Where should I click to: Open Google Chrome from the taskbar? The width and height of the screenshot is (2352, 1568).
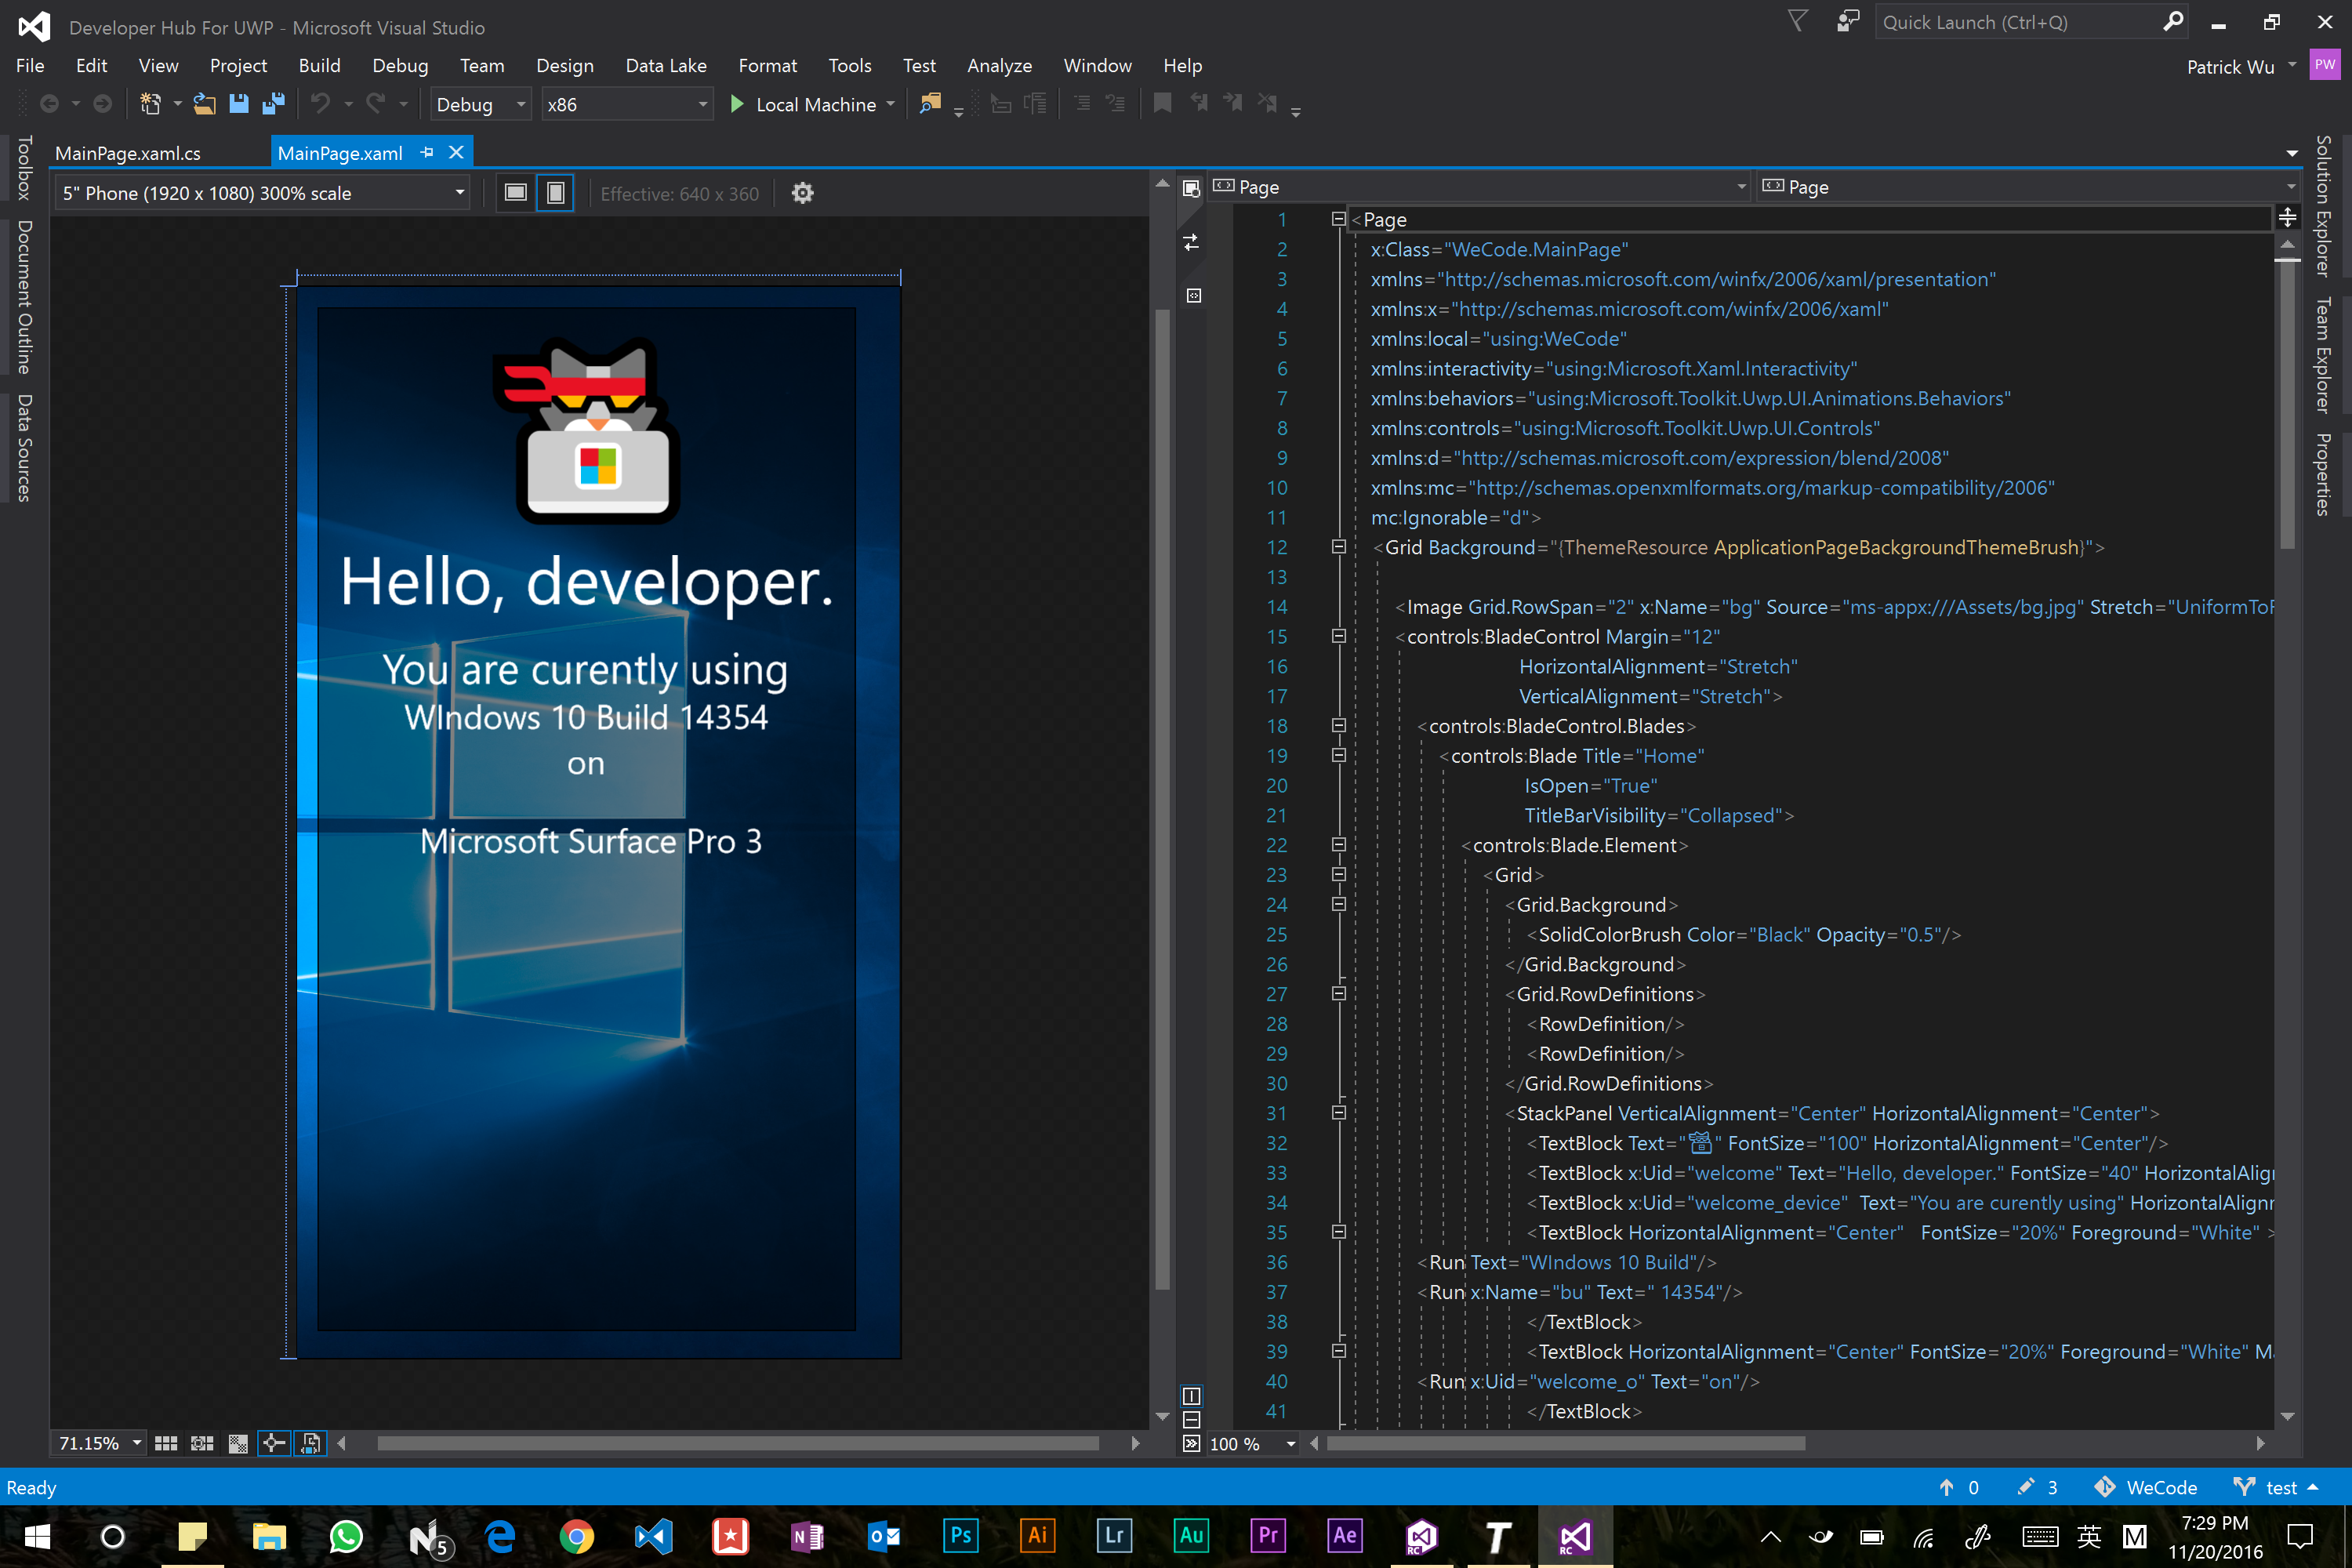577,1535
